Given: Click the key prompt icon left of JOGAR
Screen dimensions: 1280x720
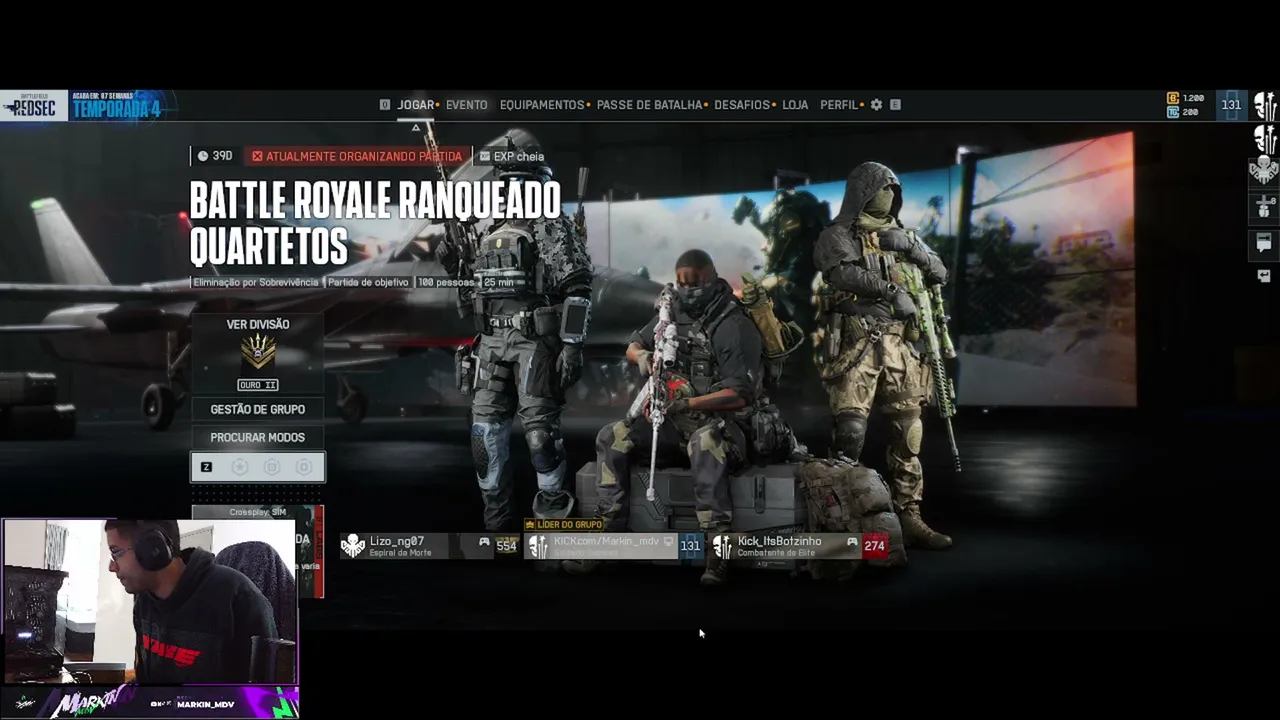Looking at the screenshot, I should tap(385, 105).
